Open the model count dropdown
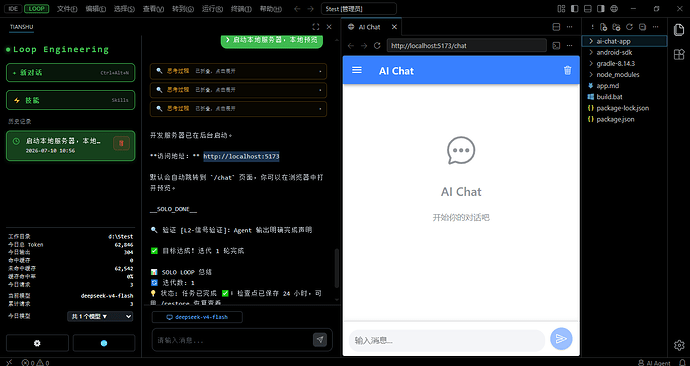The width and height of the screenshot is (690, 366). [100, 316]
